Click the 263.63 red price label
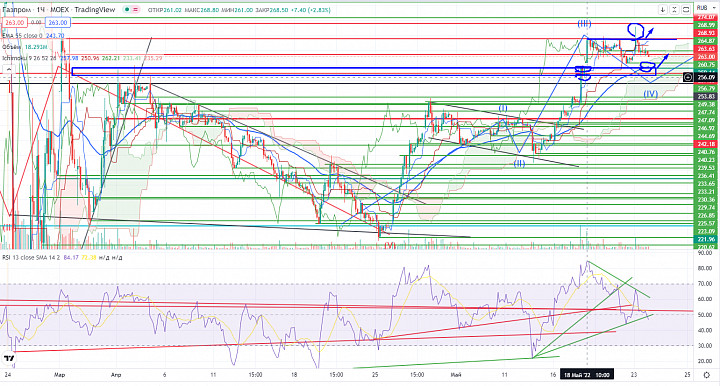This screenshot has height=386, width=720. (x=706, y=49)
